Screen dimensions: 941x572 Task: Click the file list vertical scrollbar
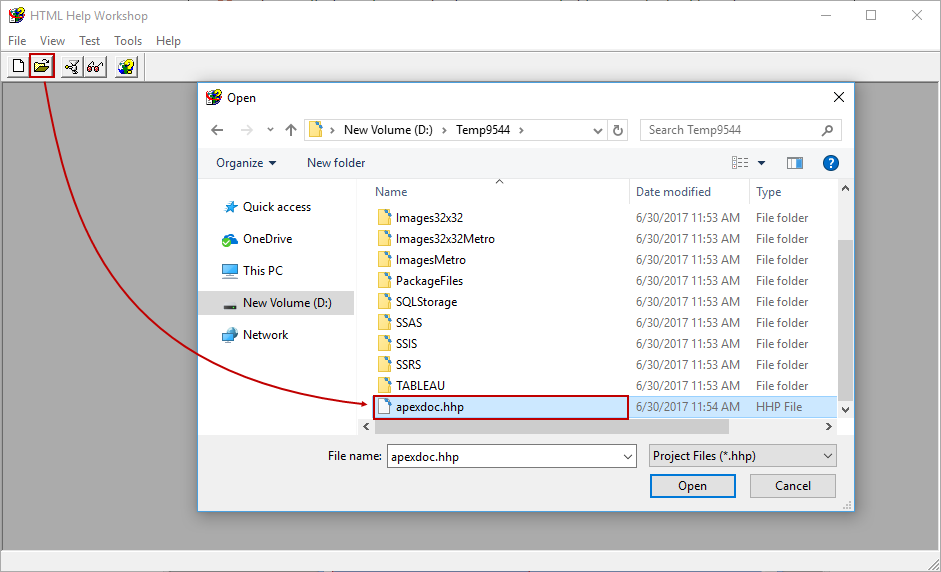pos(845,320)
